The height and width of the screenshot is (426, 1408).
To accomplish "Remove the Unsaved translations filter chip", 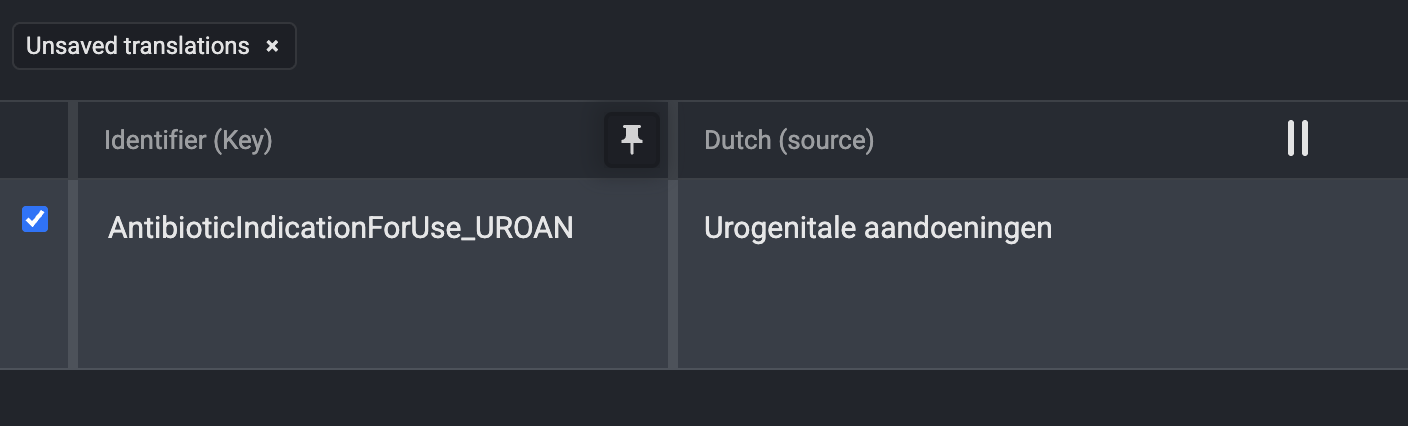I will point(272,46).
